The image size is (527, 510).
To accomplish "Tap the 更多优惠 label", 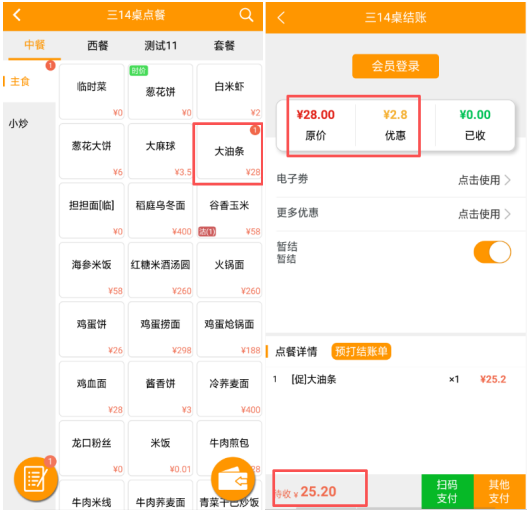I will point(297,212).
